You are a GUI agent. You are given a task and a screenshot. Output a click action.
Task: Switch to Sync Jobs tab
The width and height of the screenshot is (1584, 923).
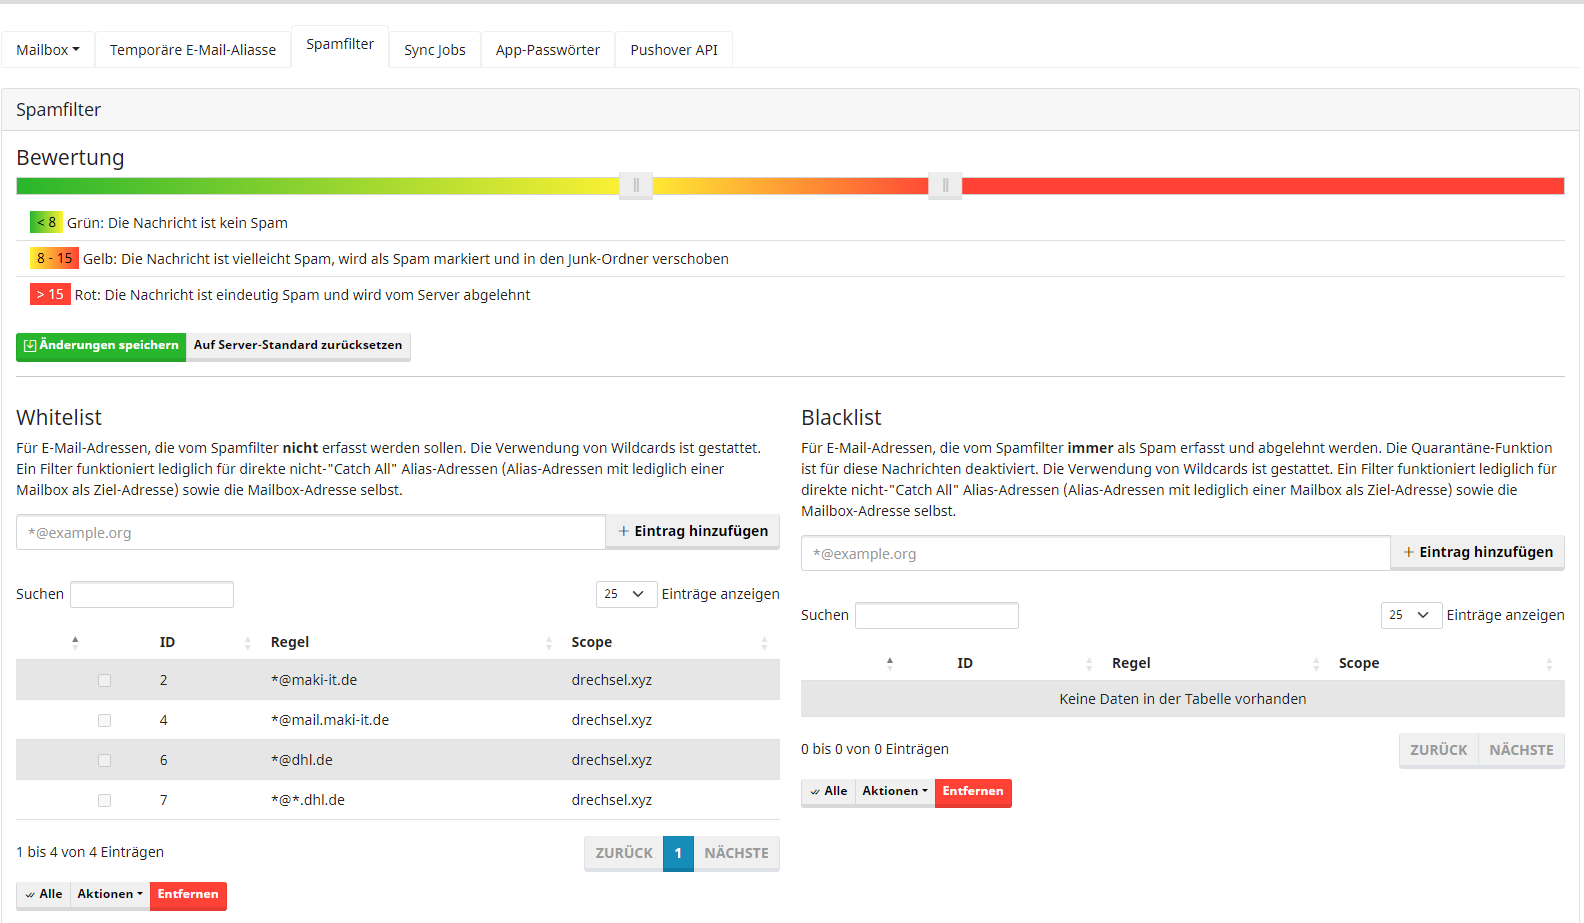434,50
